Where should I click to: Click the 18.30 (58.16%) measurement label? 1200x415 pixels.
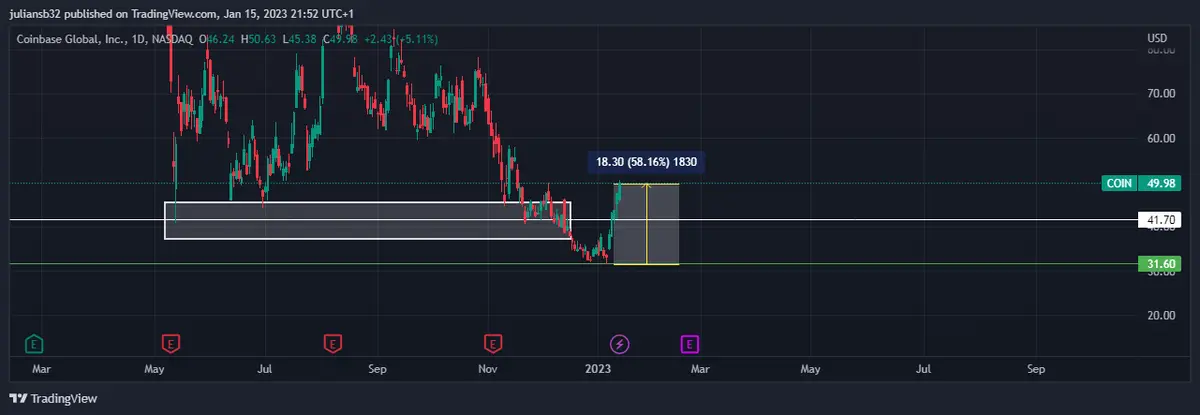645,160
